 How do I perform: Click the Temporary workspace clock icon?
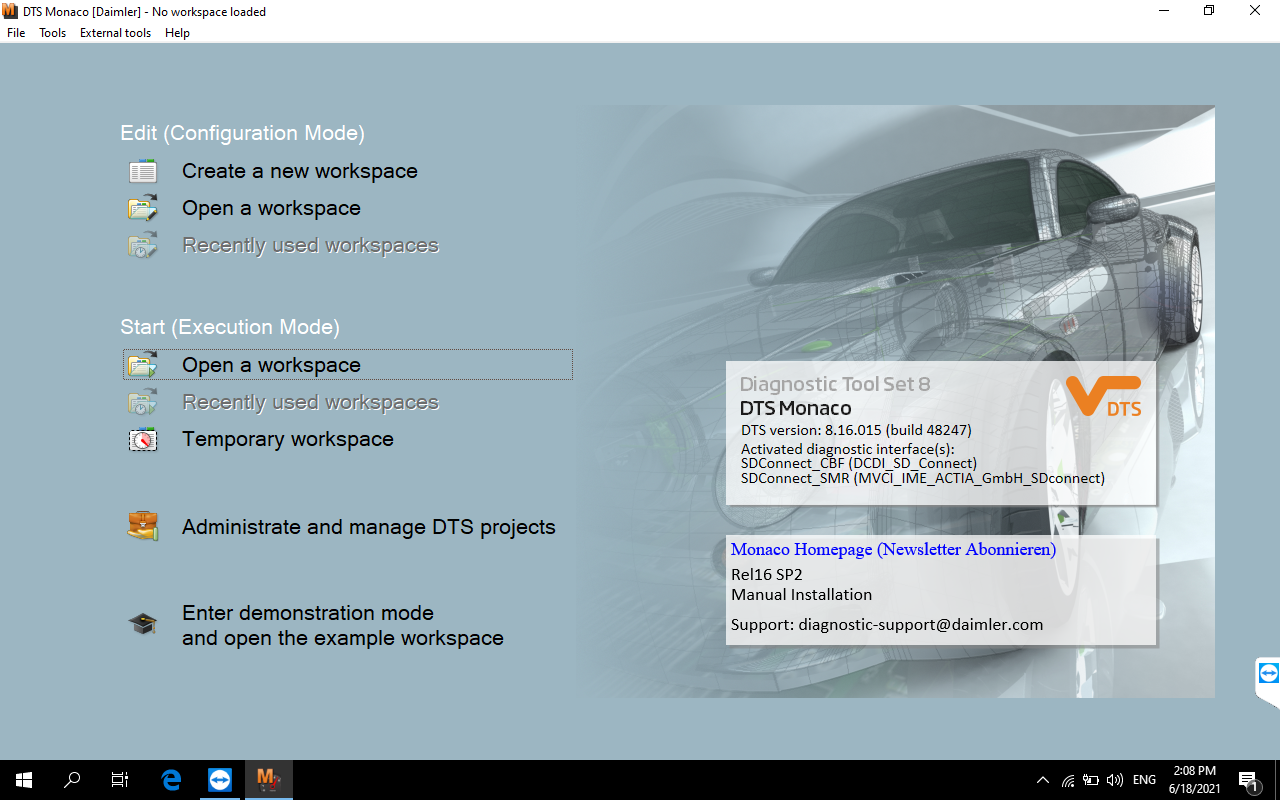point(143,440)
